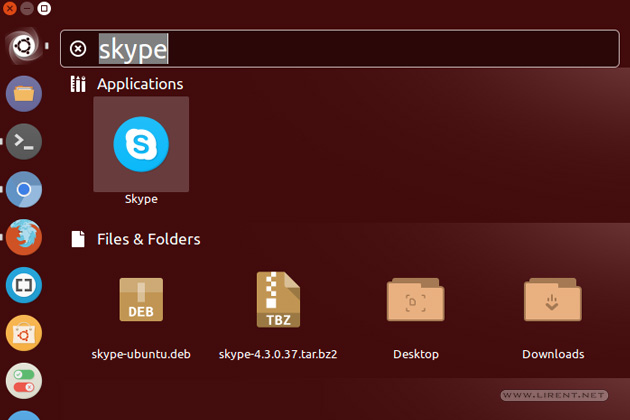Launch the Skype application icon
The height and width of the screenshot is (420, 630).
[141, 144]
